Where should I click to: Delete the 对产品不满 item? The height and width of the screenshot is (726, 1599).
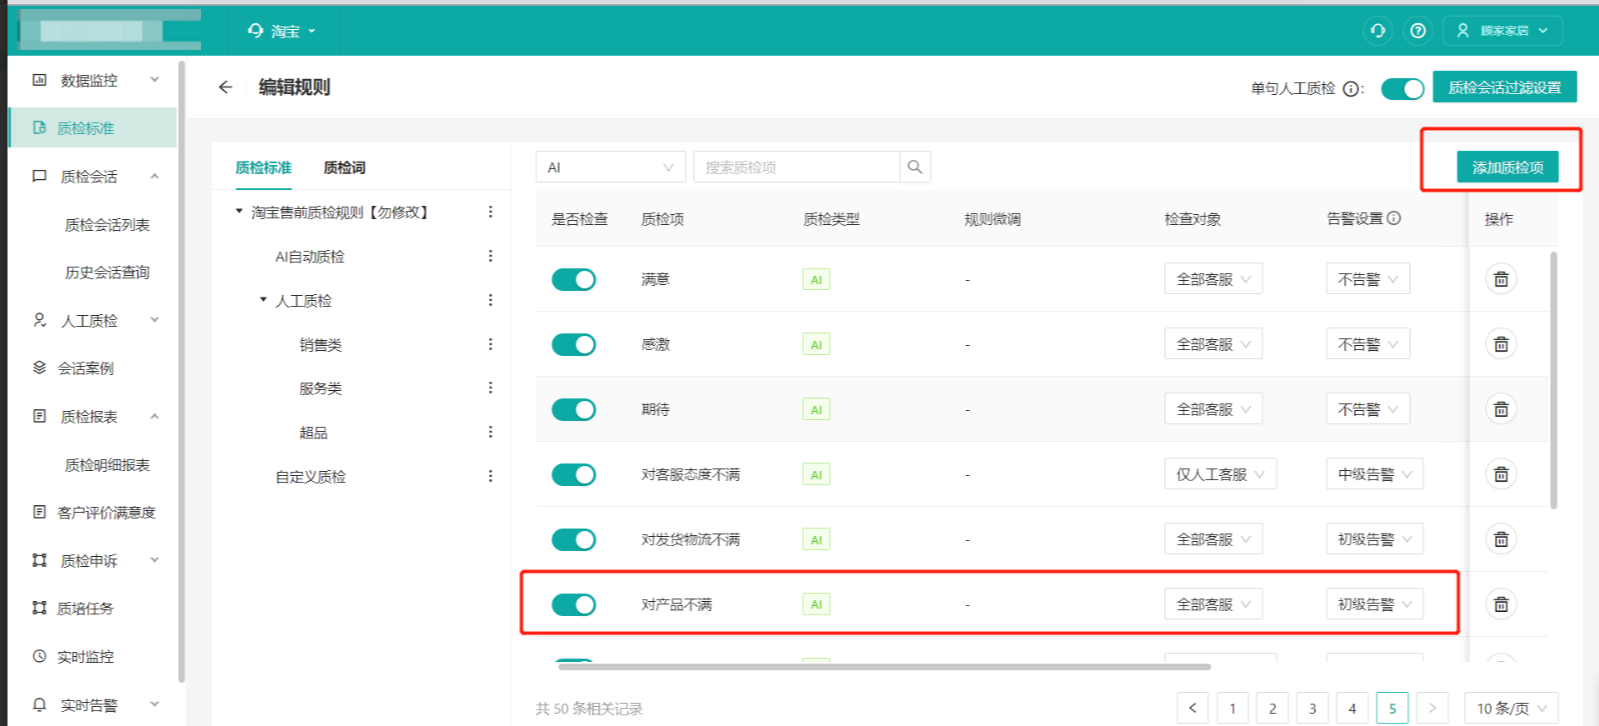pyautogui.click(x=1501, y=604)
